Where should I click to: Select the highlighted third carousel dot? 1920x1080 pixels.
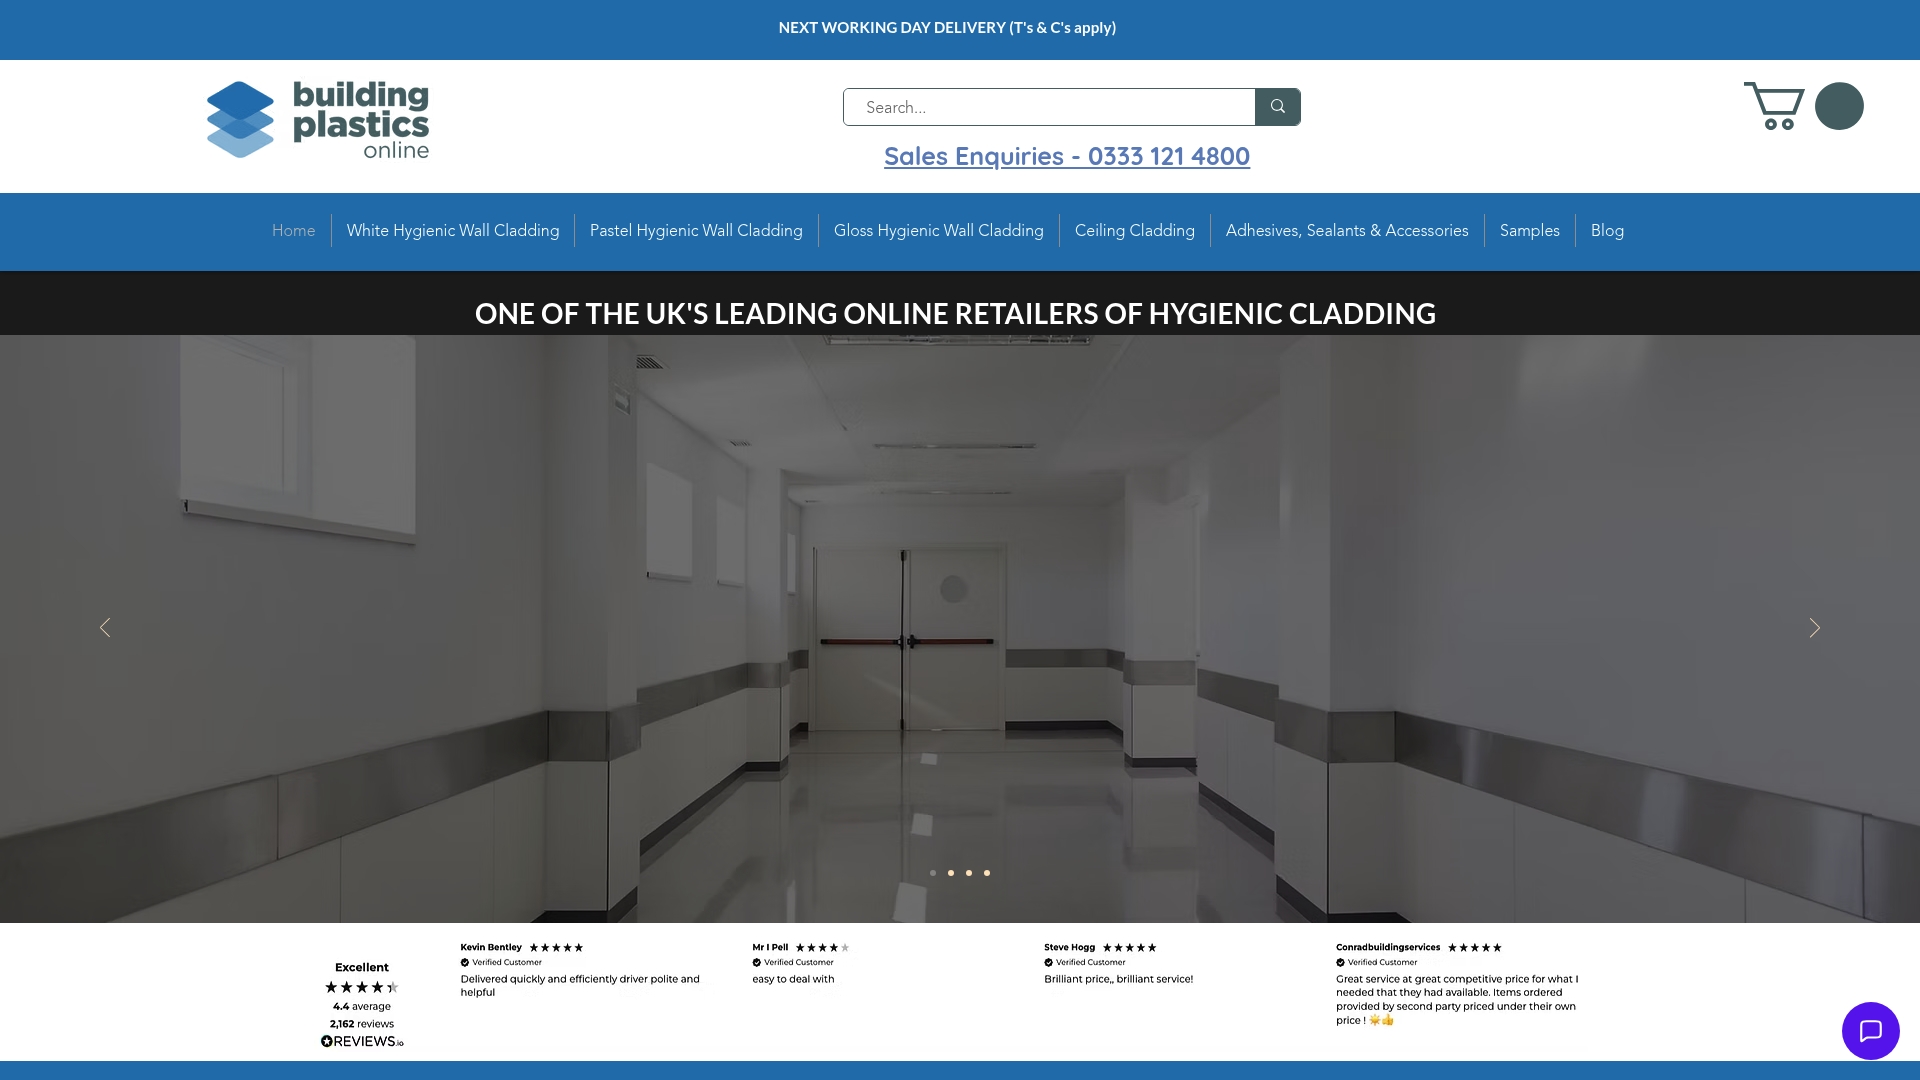pyautogui.click(x=968, y=872)
